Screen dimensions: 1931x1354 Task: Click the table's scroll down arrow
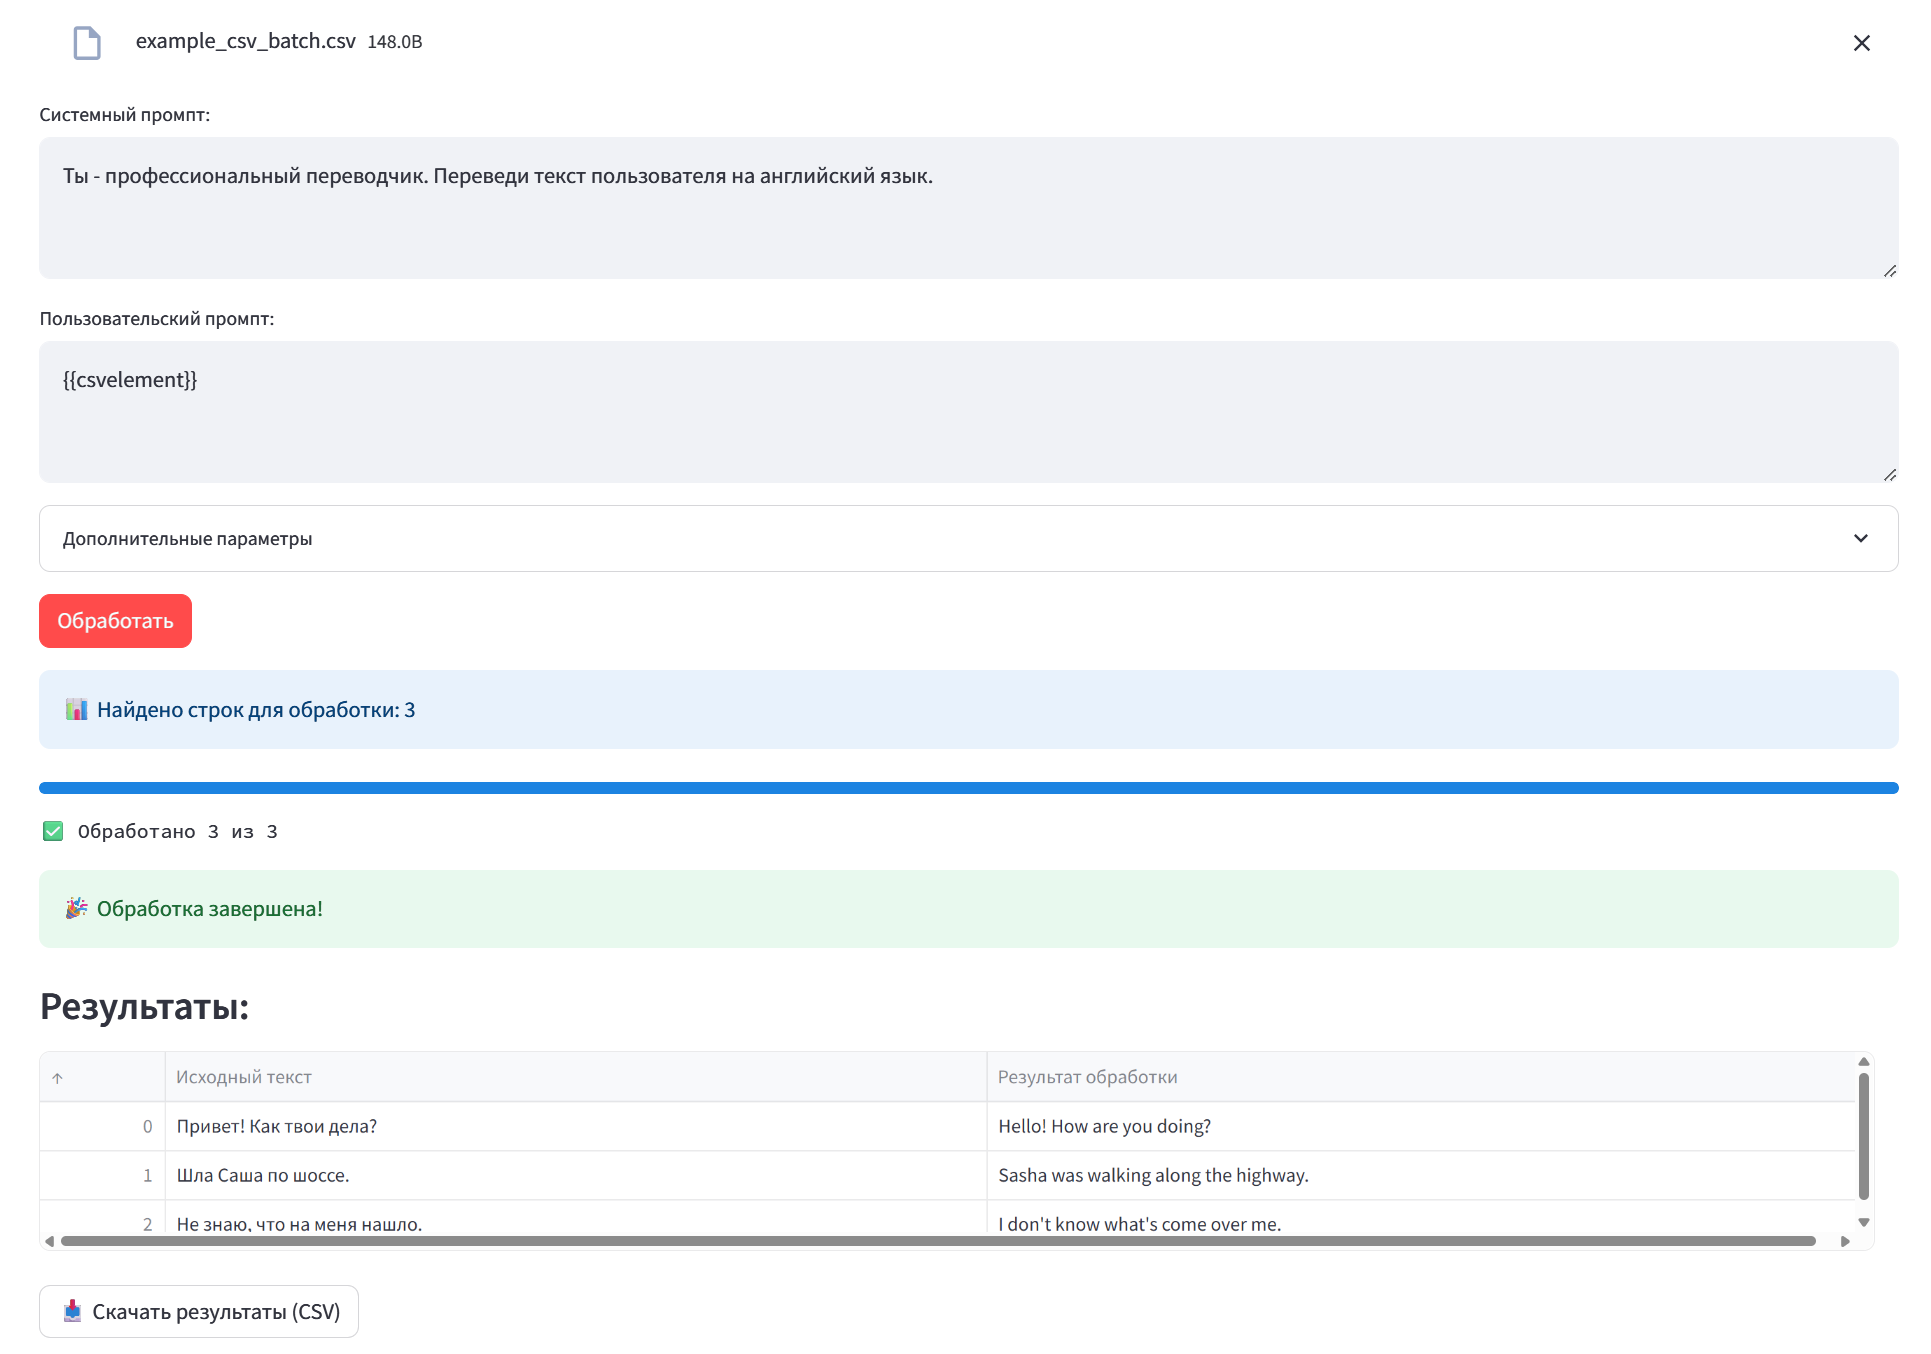click(1863, 1222)
